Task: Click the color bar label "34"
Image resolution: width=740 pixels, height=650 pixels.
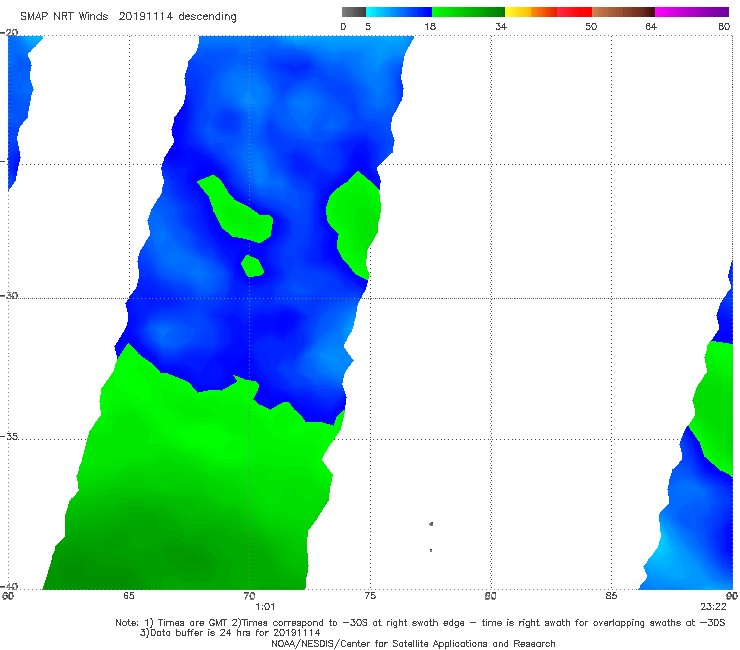Action: [x=501, y=26]
